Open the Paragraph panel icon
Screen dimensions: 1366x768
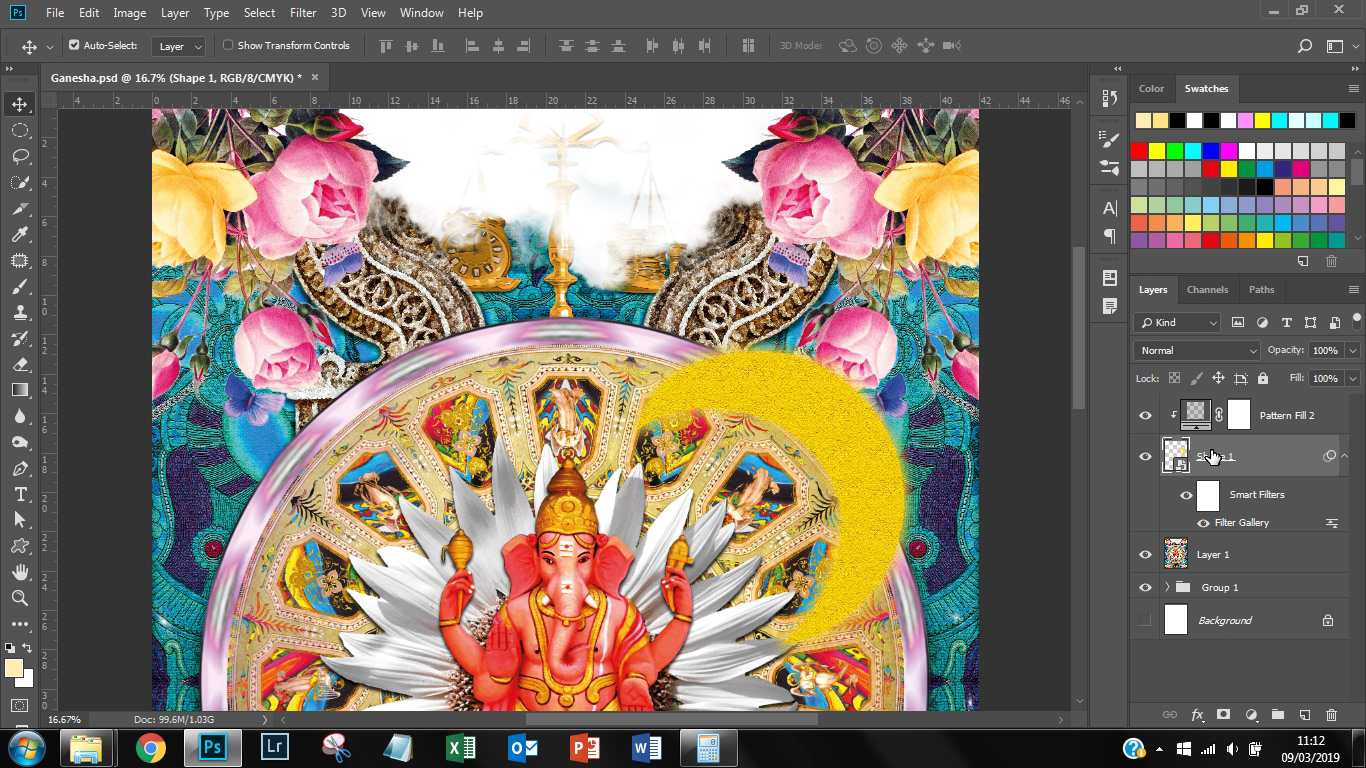pos(1109,236)
